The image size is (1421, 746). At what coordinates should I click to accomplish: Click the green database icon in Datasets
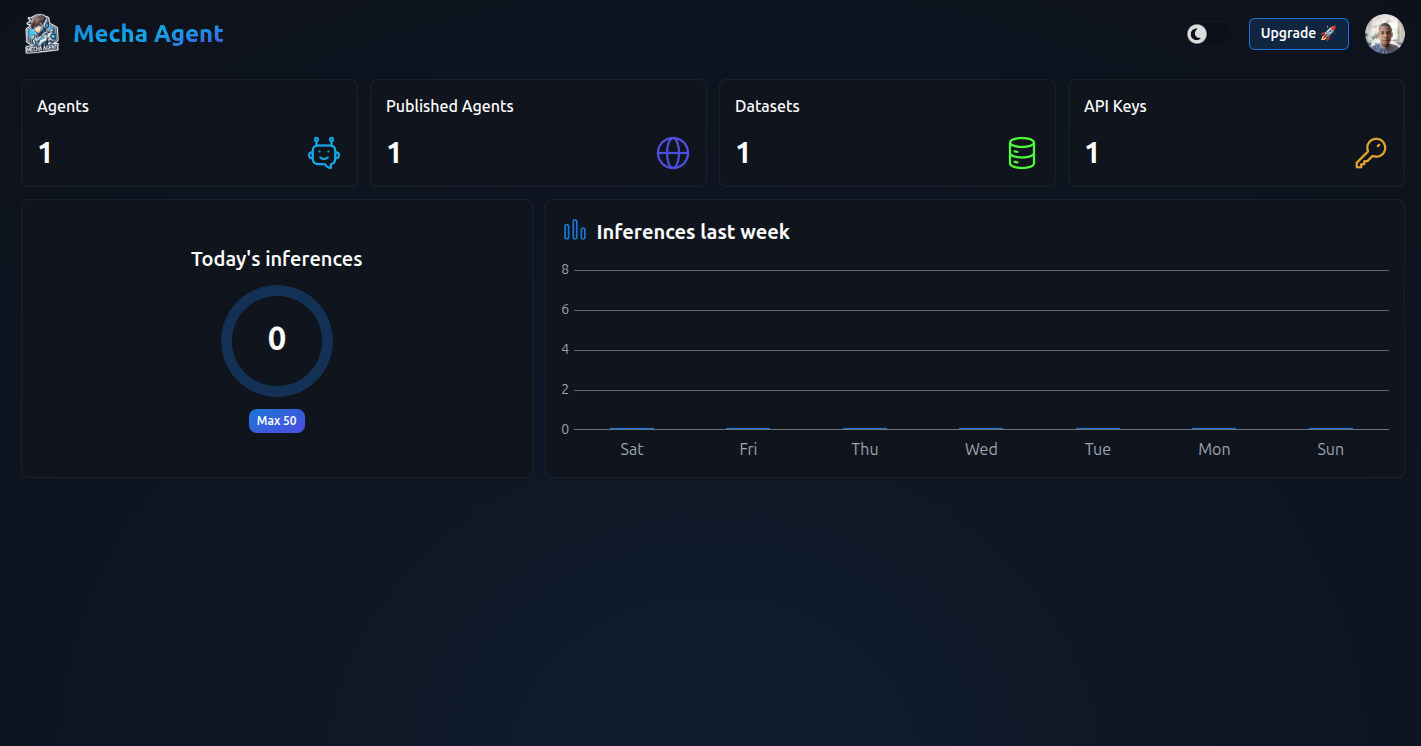pyautogui.click(x=1021, y=153)
